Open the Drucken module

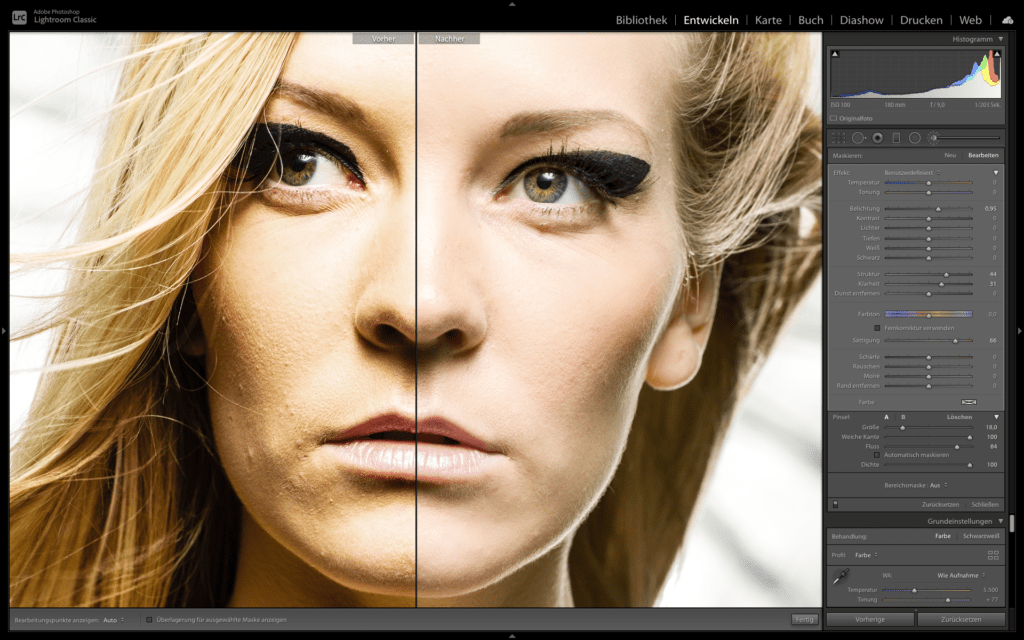pos(921,20)
